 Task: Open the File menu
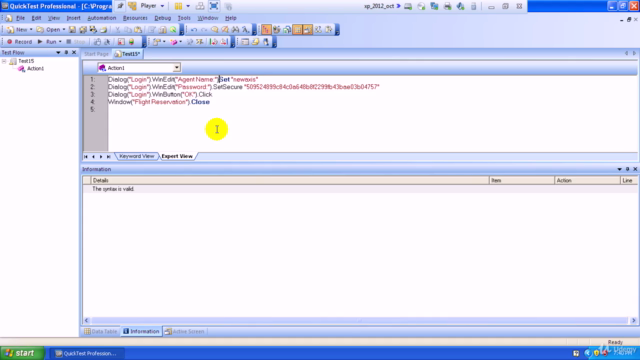point(20,18)
